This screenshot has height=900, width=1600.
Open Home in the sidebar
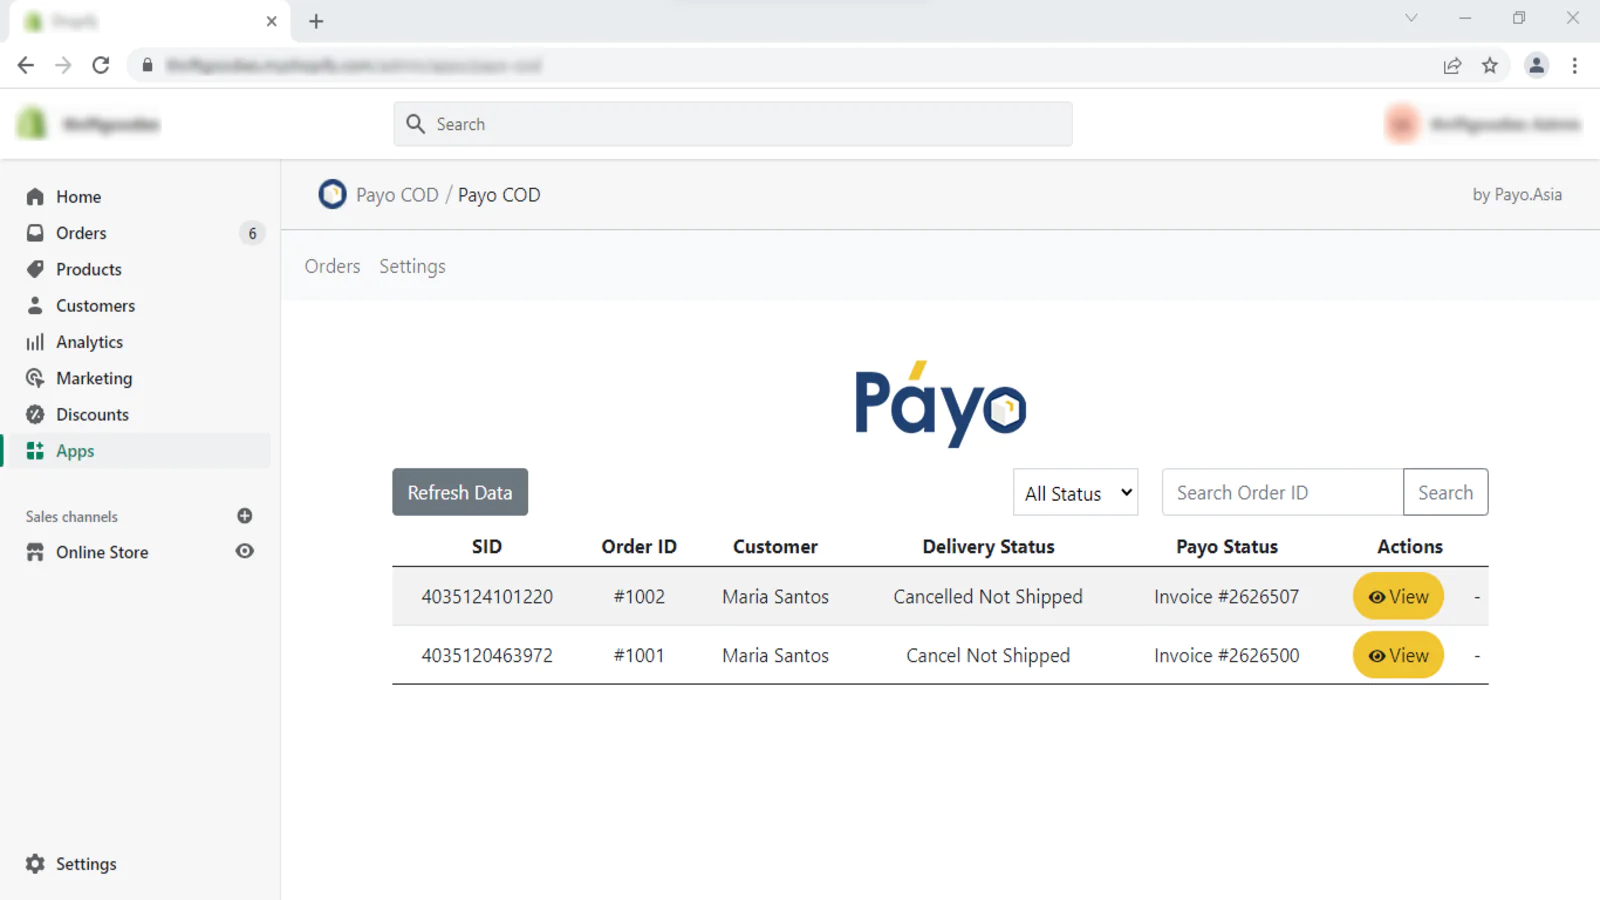(x=78, y=197)
